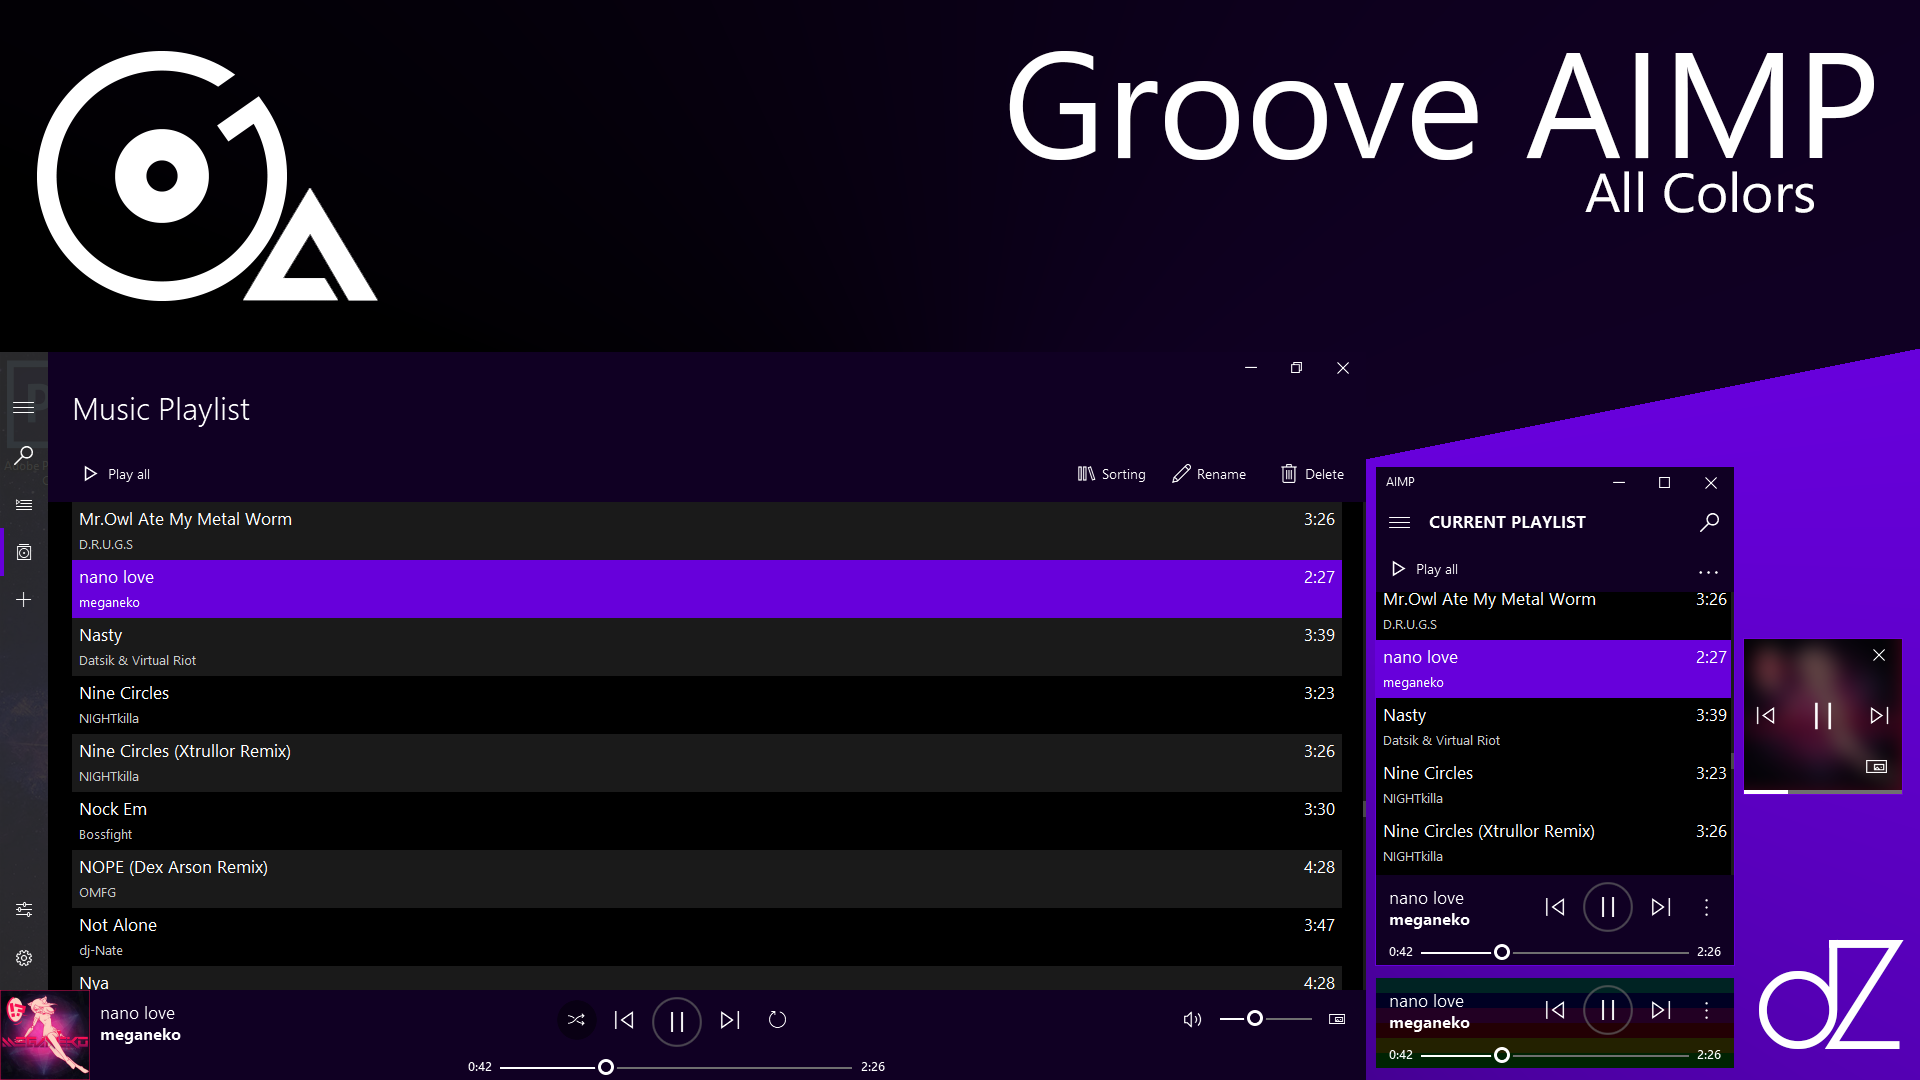Click Rename playlist option

pos(1209,474)
